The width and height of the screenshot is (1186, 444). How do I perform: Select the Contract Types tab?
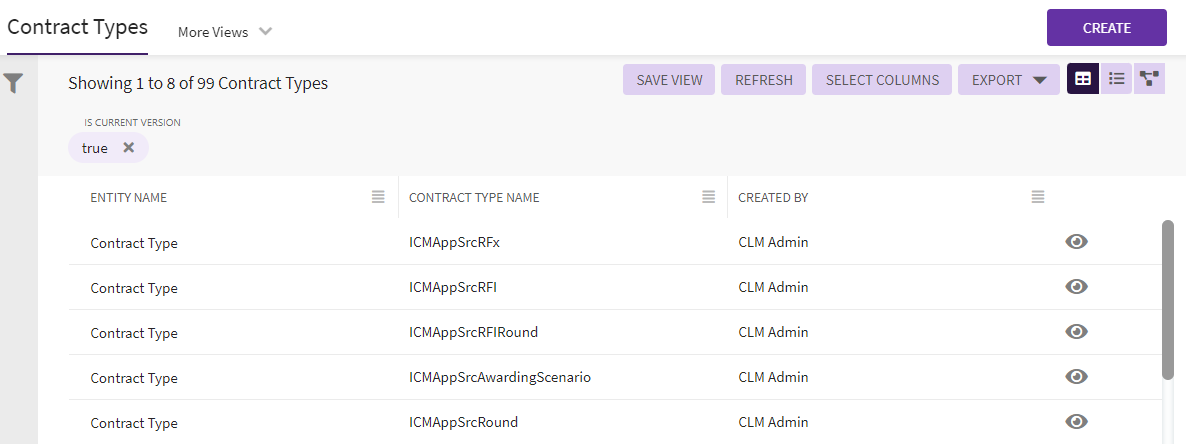click(77, 28)
